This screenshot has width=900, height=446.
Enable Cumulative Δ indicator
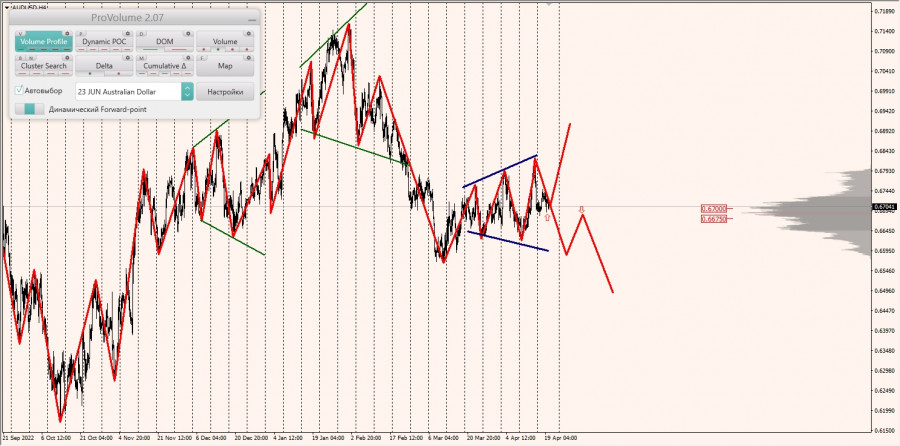(x=165, y=65)
